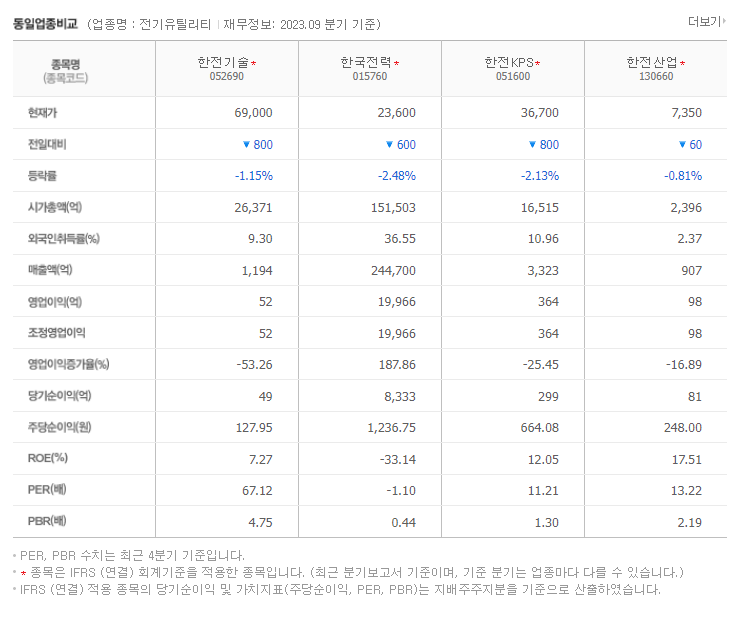The height and width of the screenshot is (630, 738).
Task: Click the 현재가 row label
Action: (x=42, y=113)
